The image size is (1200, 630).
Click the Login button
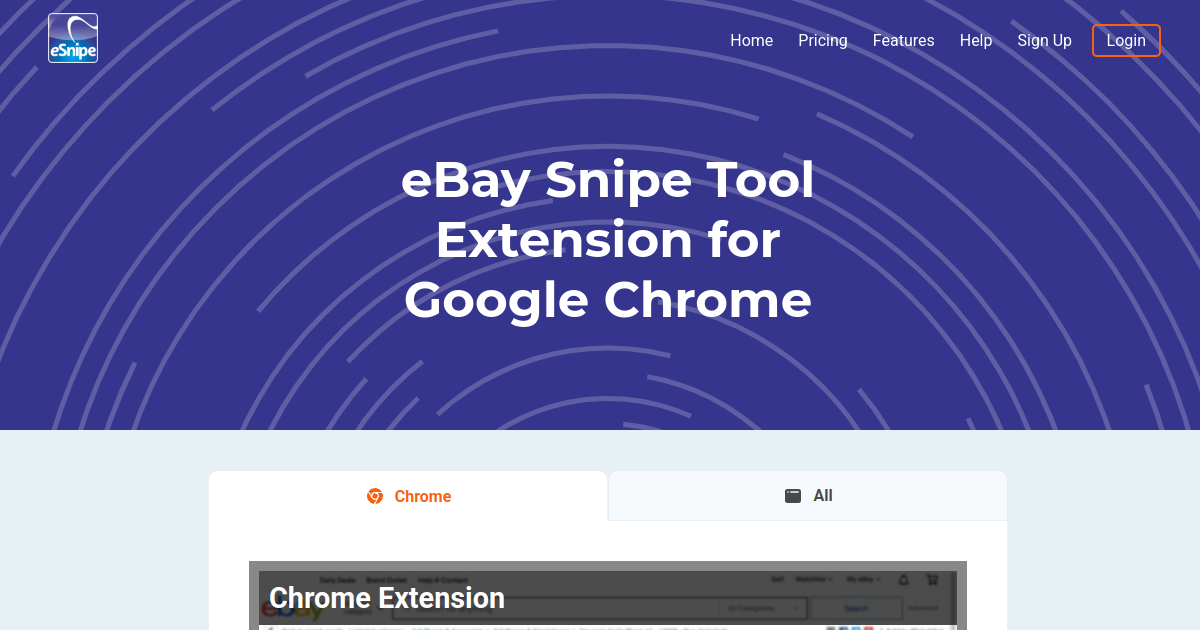(x=1126, y=40)
